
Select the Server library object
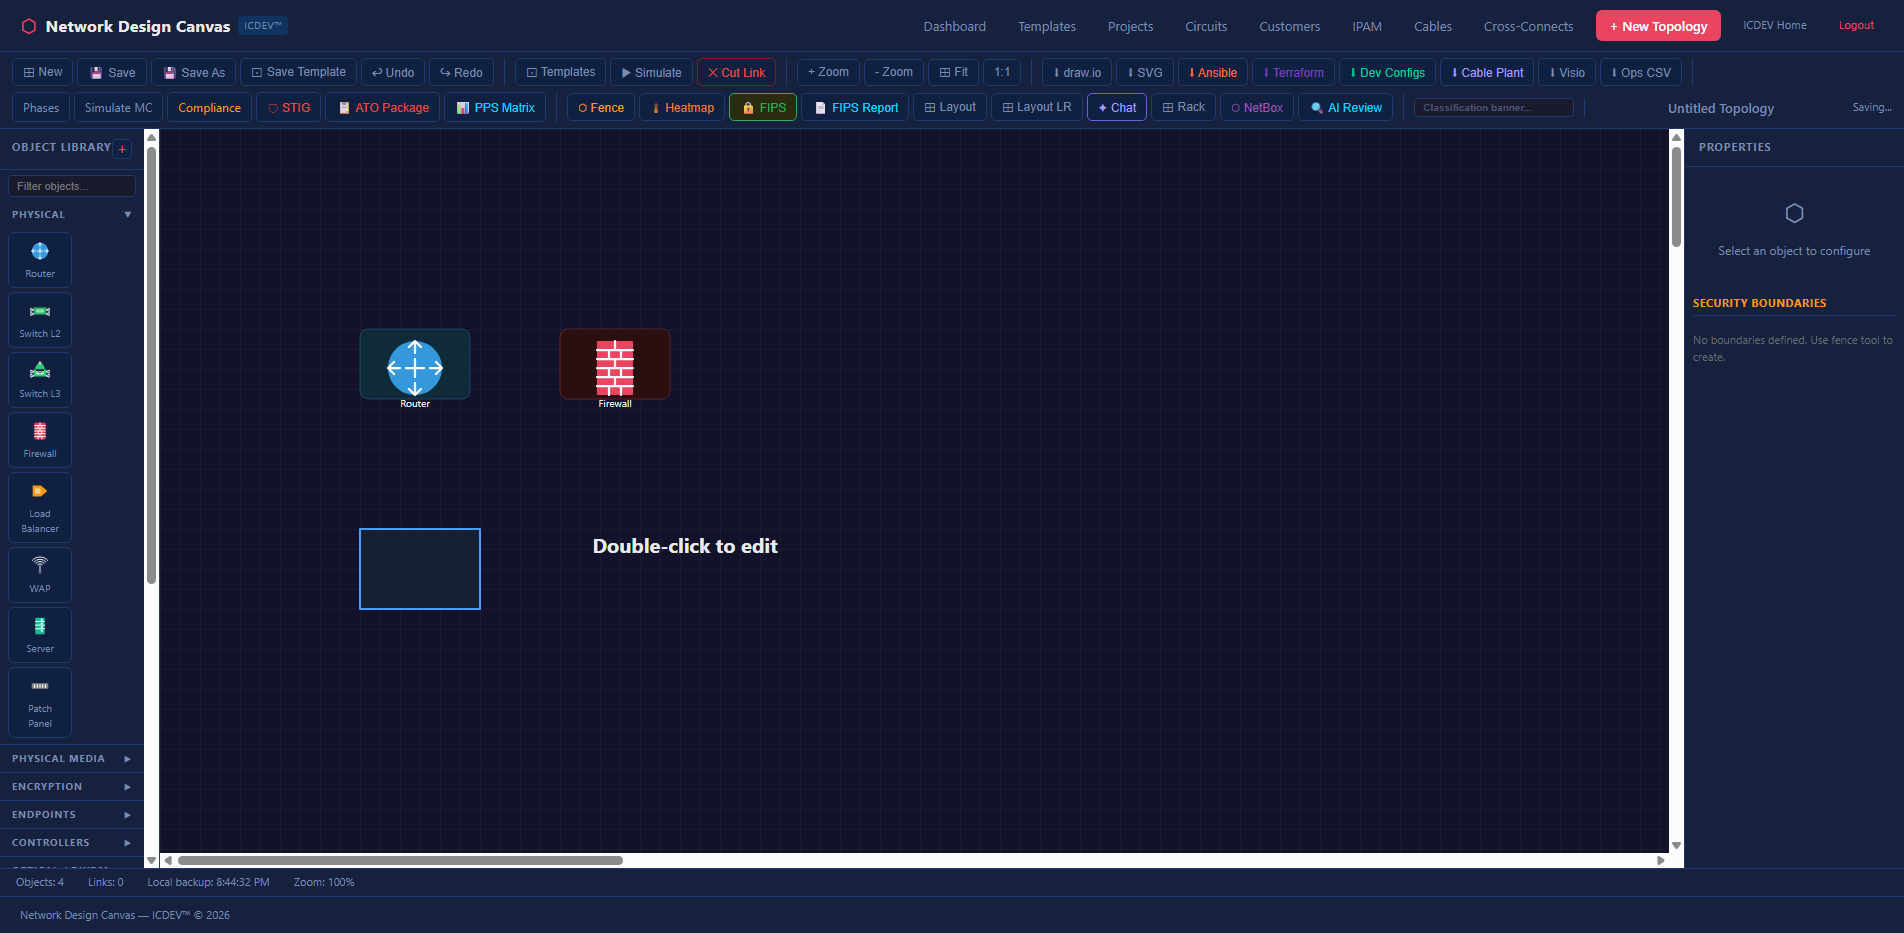pos(40,635)
